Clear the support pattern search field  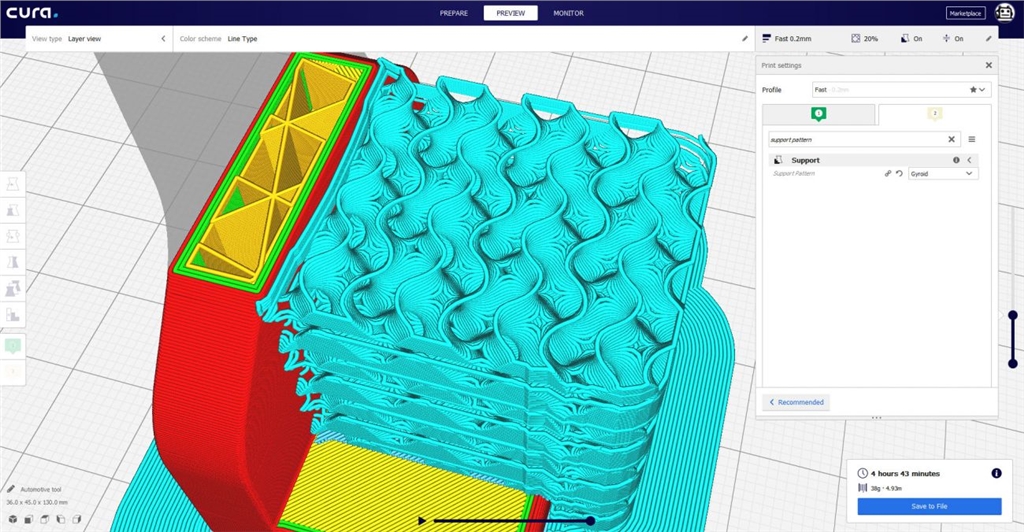pos(951,139)
